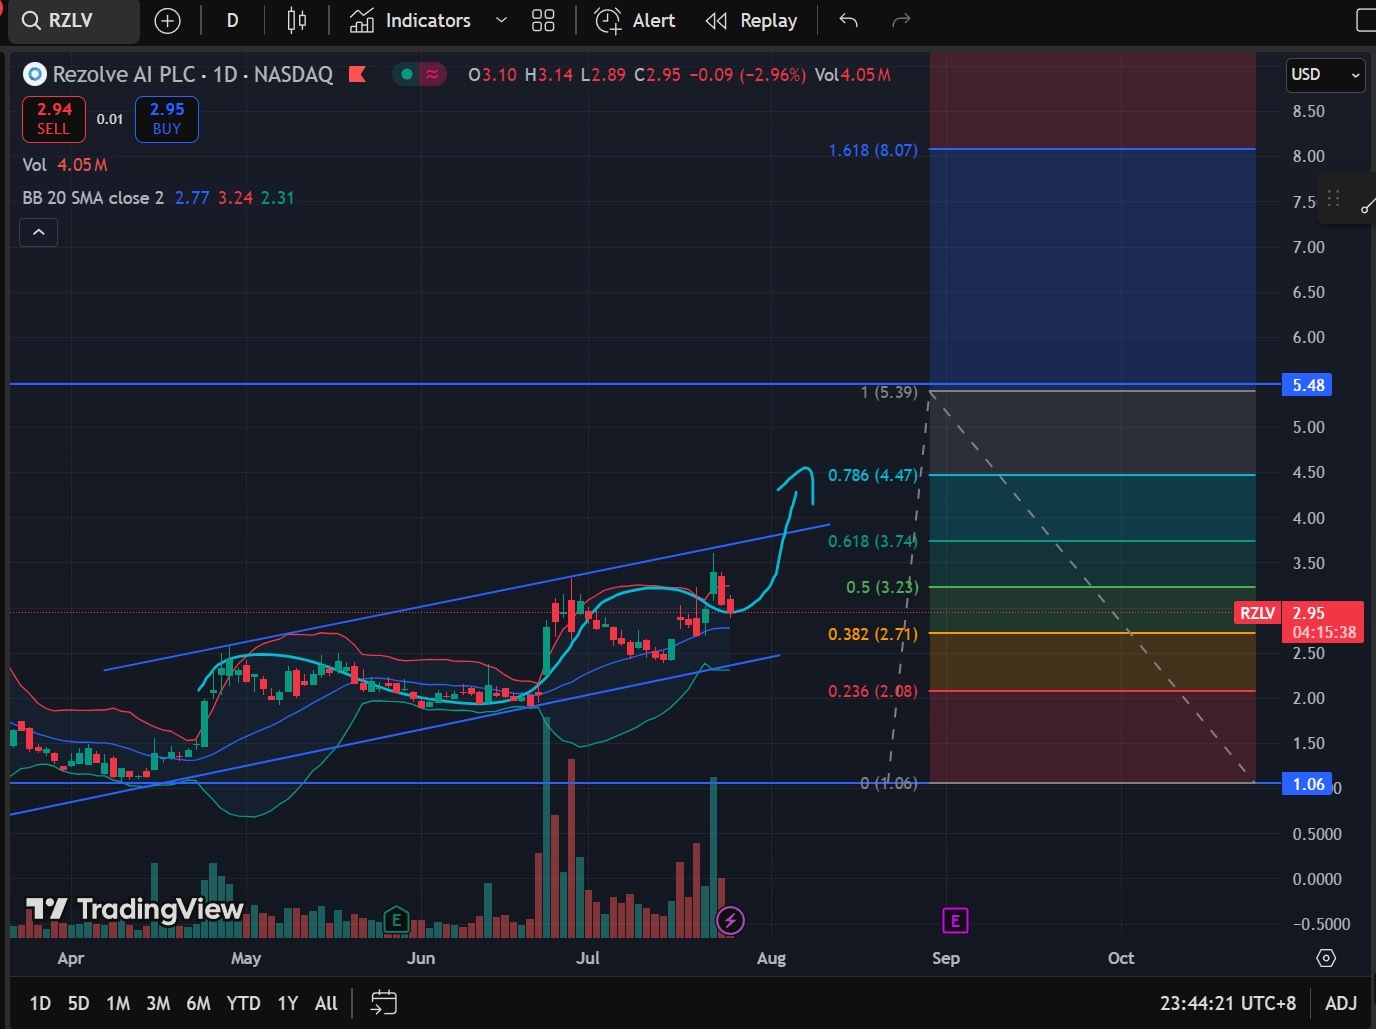Screen dimensions: 1376x1029
Task: Switch to the 1Y time range
Action: pos(287,1003)
